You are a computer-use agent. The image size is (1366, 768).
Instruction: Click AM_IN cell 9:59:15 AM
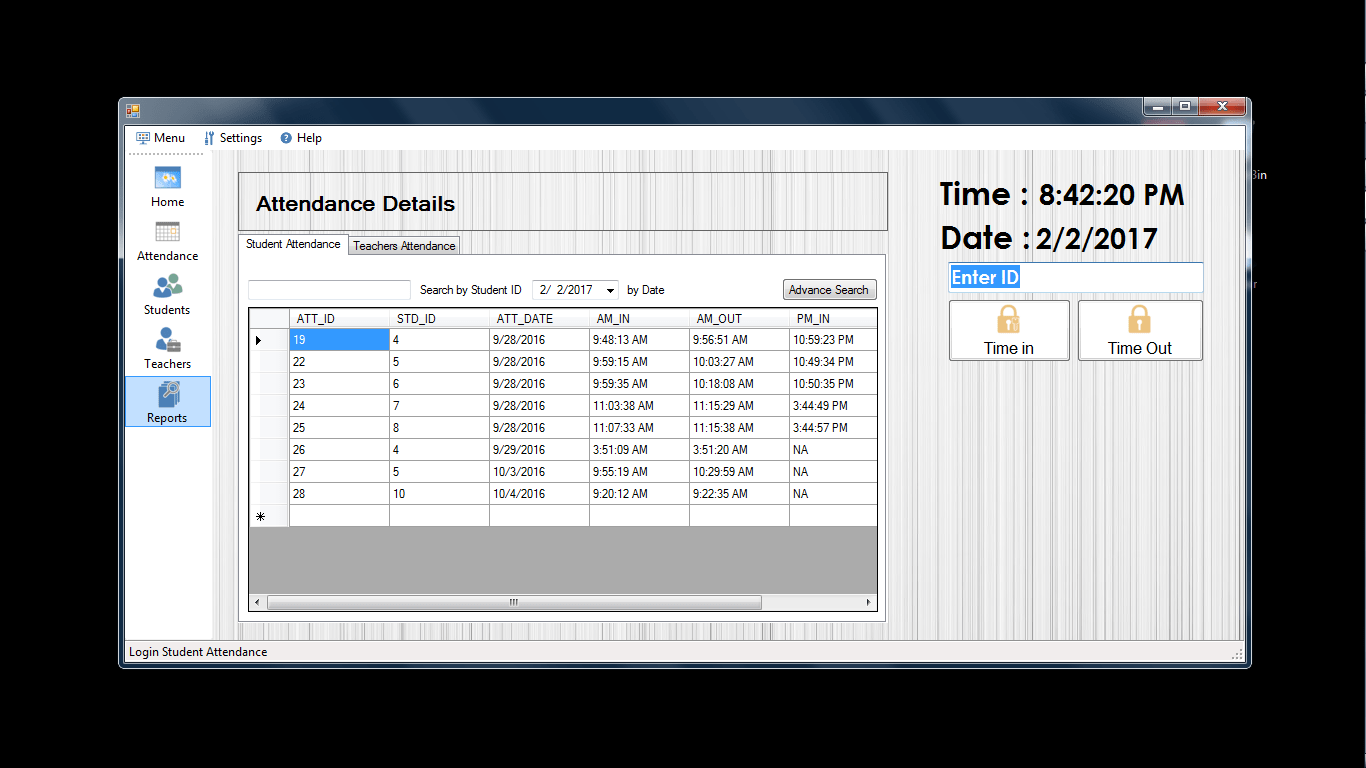click(x=639, y=362)
